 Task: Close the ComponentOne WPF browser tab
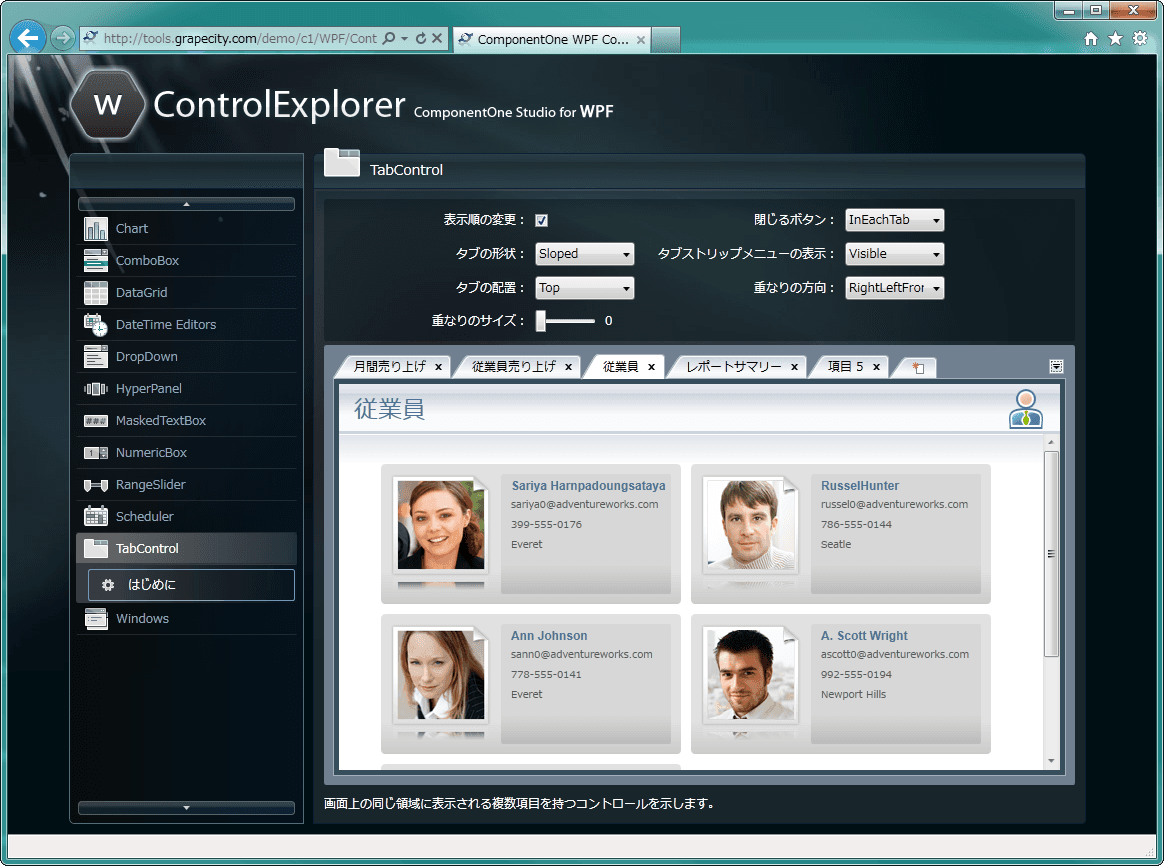click(641, 39)
